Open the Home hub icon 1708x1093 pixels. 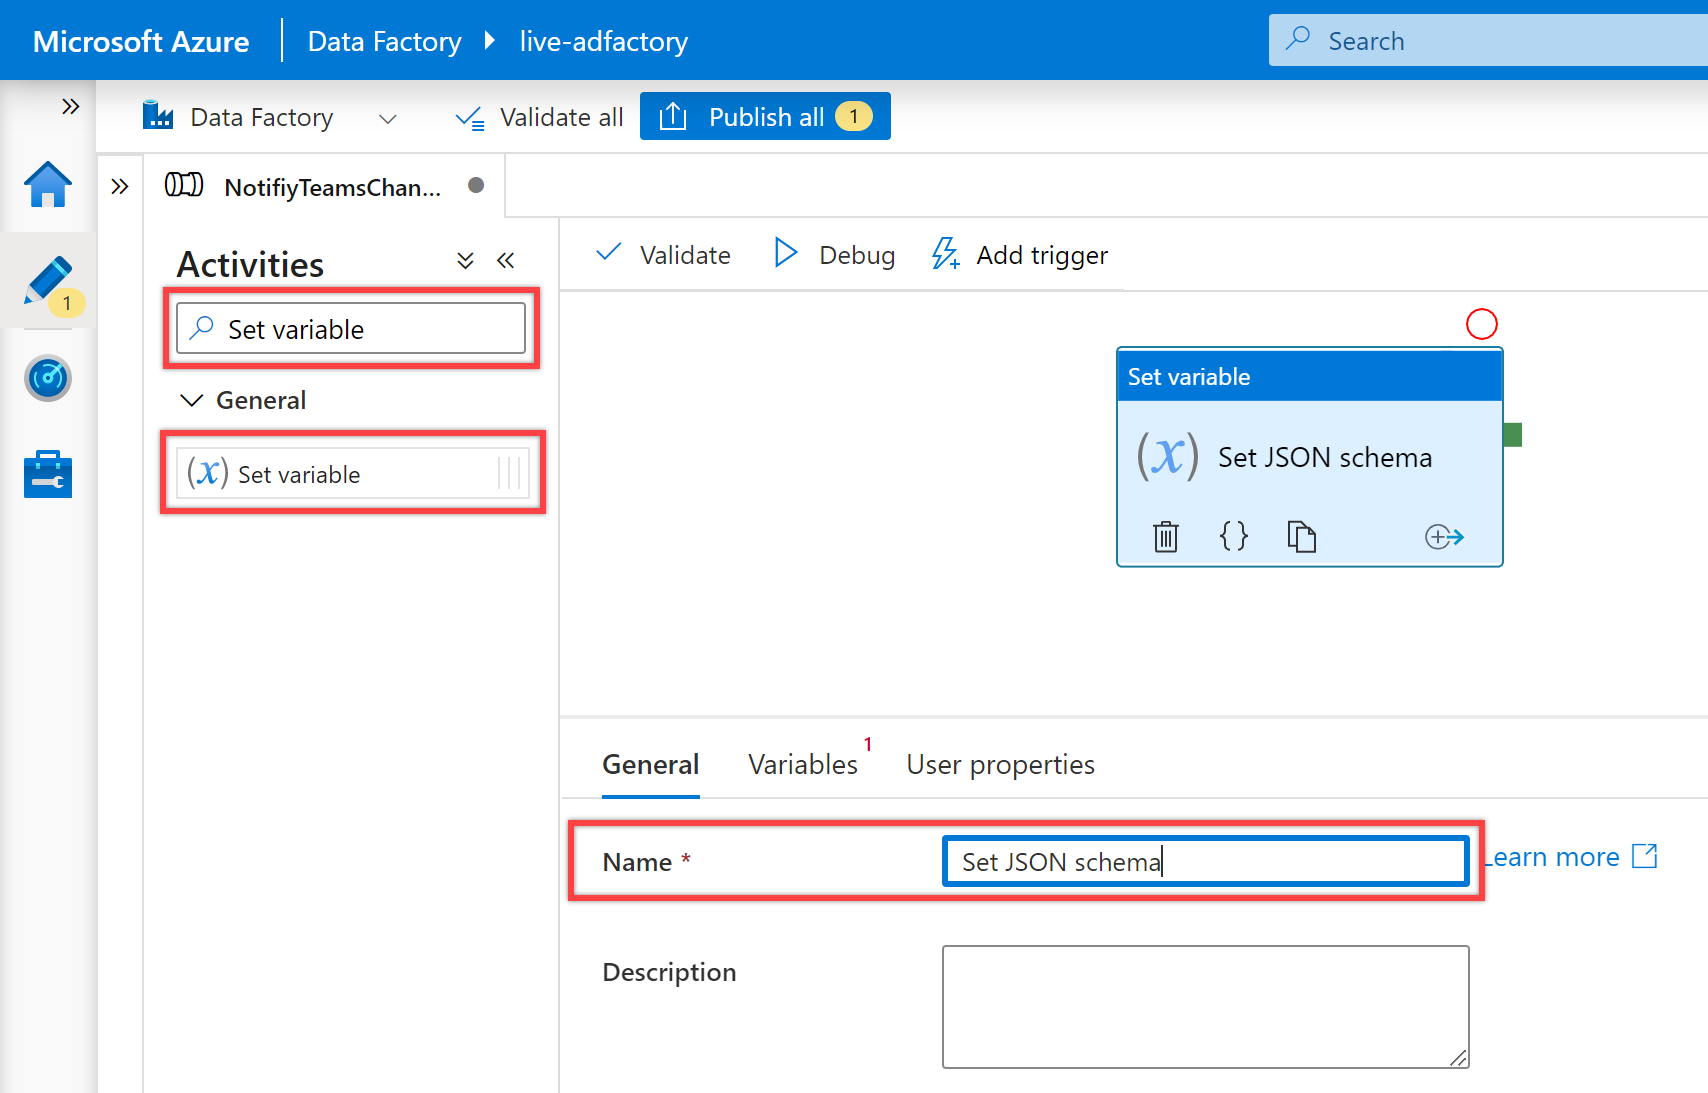tap(48, 185)
